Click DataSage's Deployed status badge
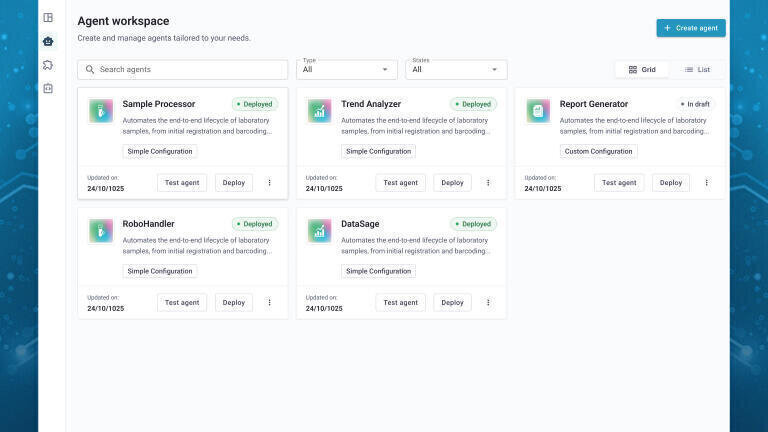This screenshot has height=432, width=768. (x=473, y=224)
